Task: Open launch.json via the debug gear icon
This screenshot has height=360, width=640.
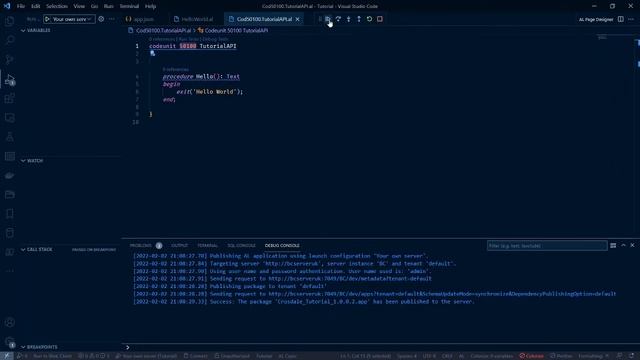Action: coord(101,19)
